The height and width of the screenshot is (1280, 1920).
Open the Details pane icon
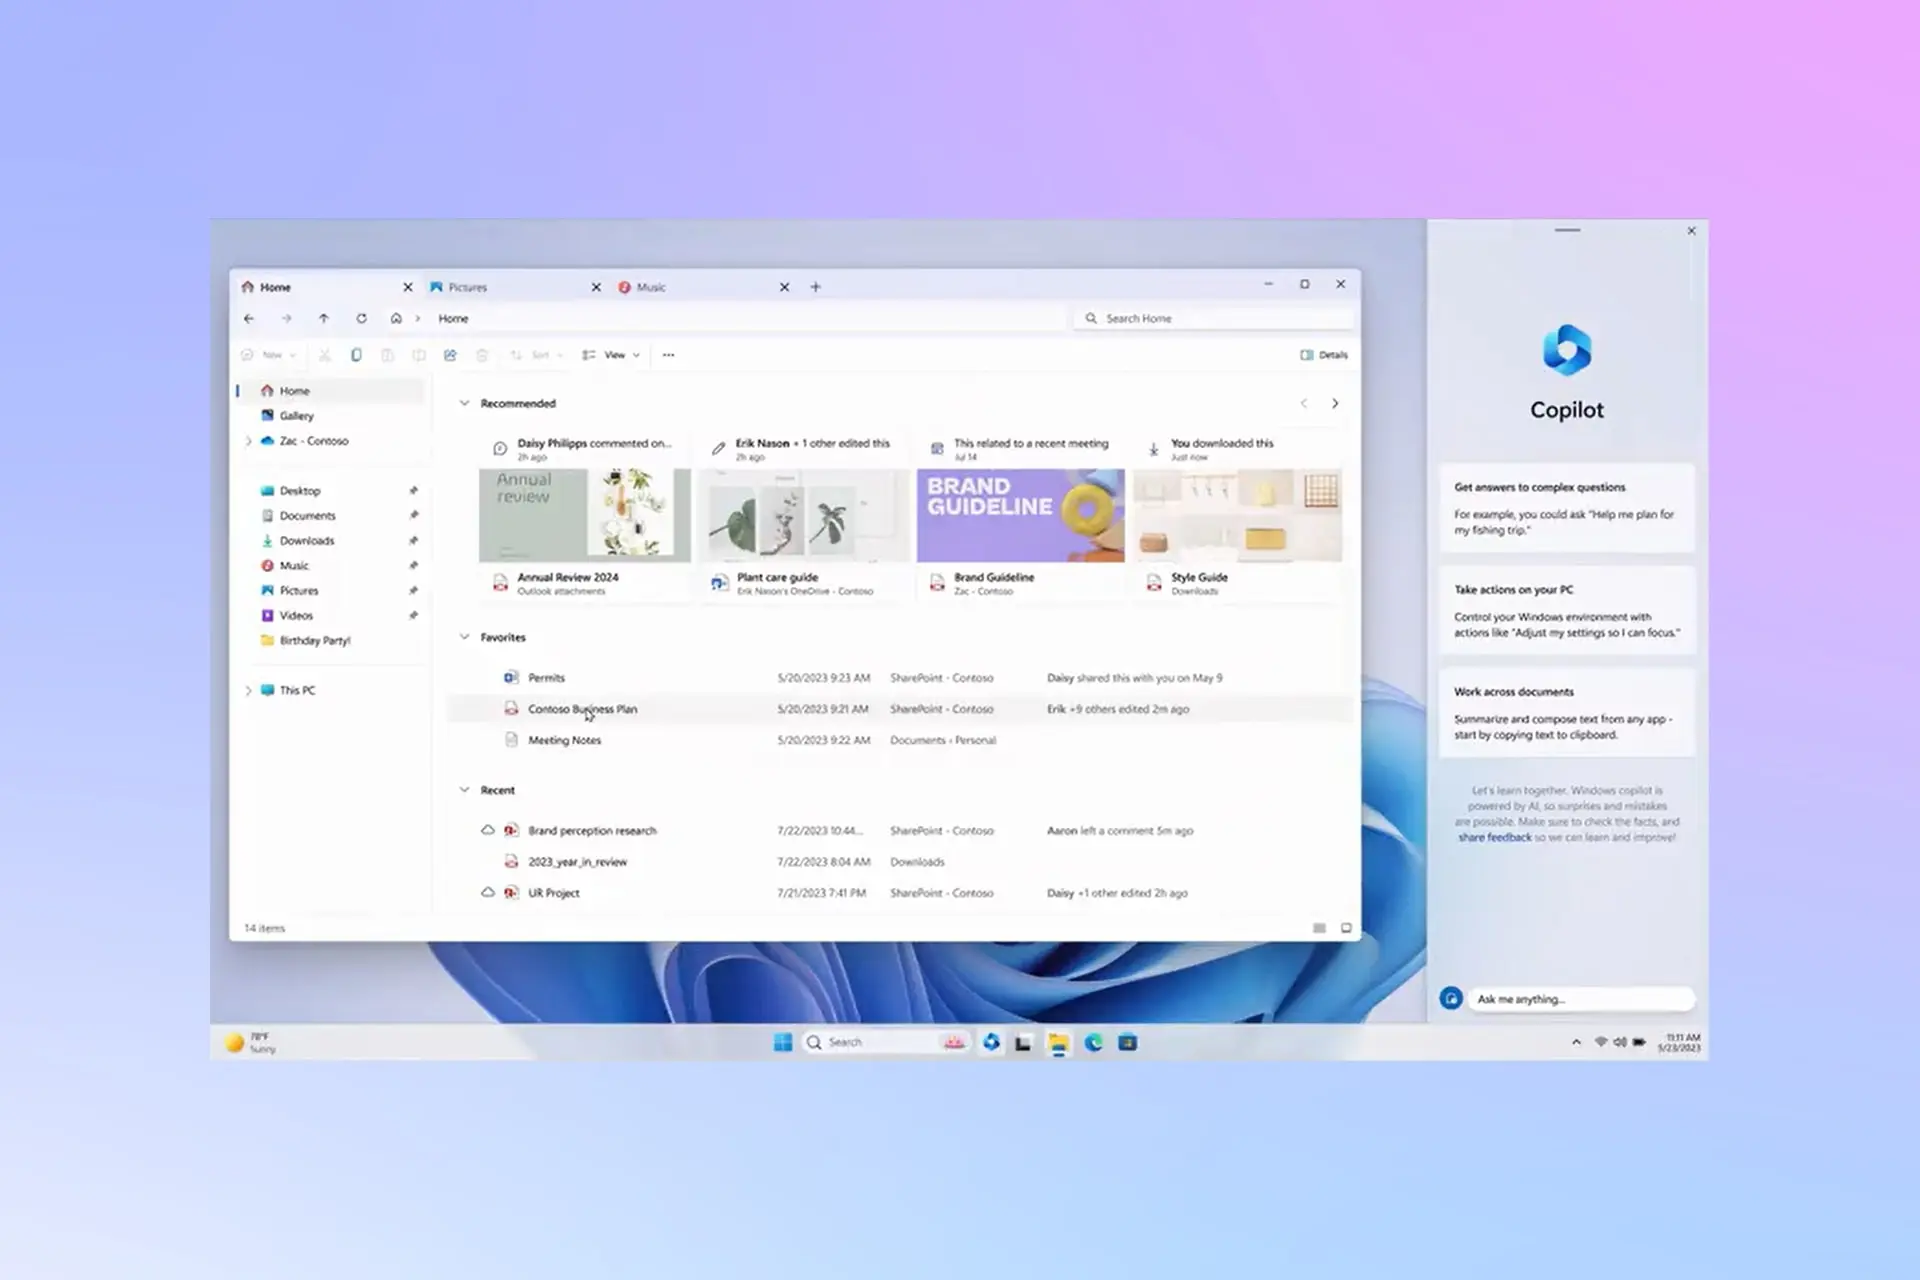1307,354
